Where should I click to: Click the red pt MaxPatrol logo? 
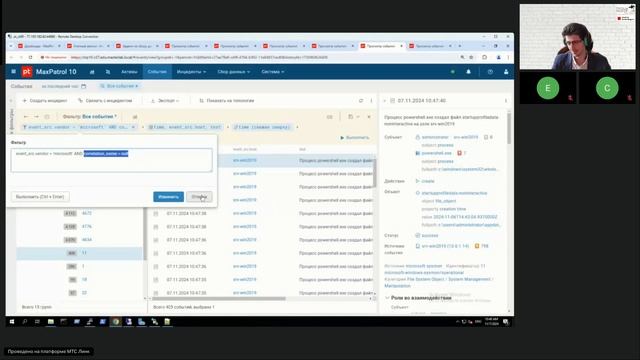pyautogui.click(x=27, y=72)
